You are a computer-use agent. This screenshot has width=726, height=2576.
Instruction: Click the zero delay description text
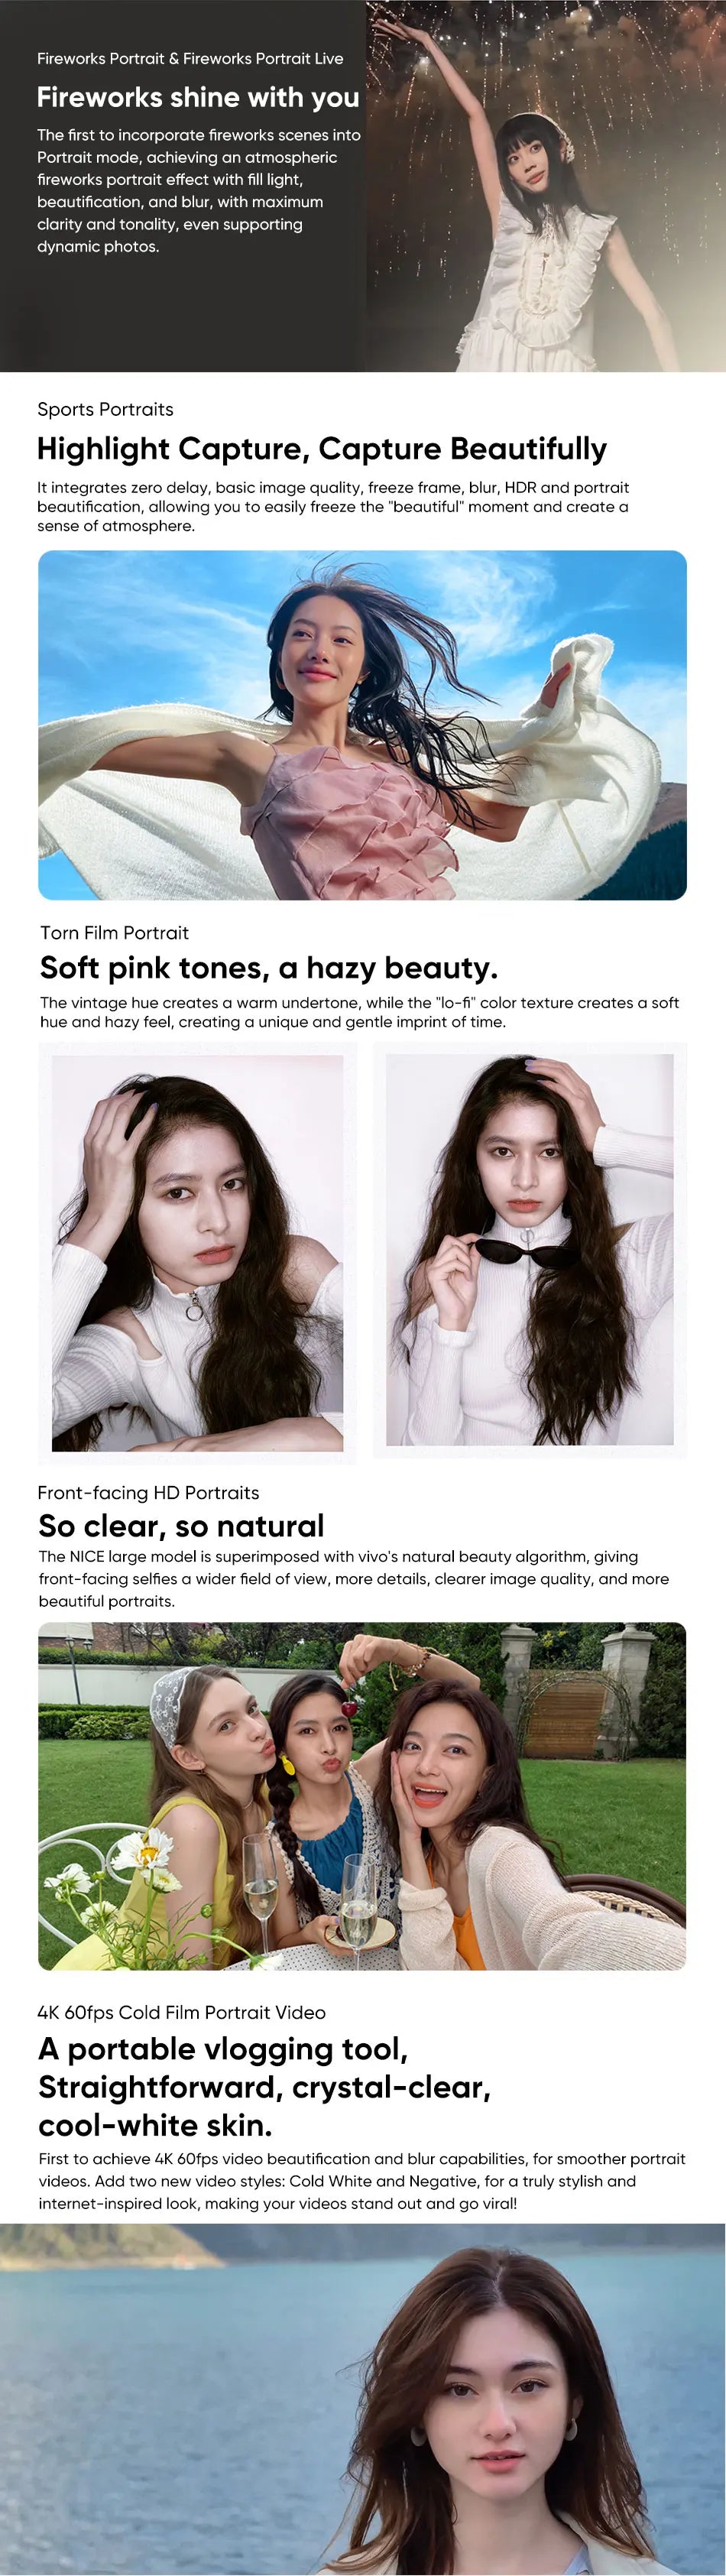(333, 506)
